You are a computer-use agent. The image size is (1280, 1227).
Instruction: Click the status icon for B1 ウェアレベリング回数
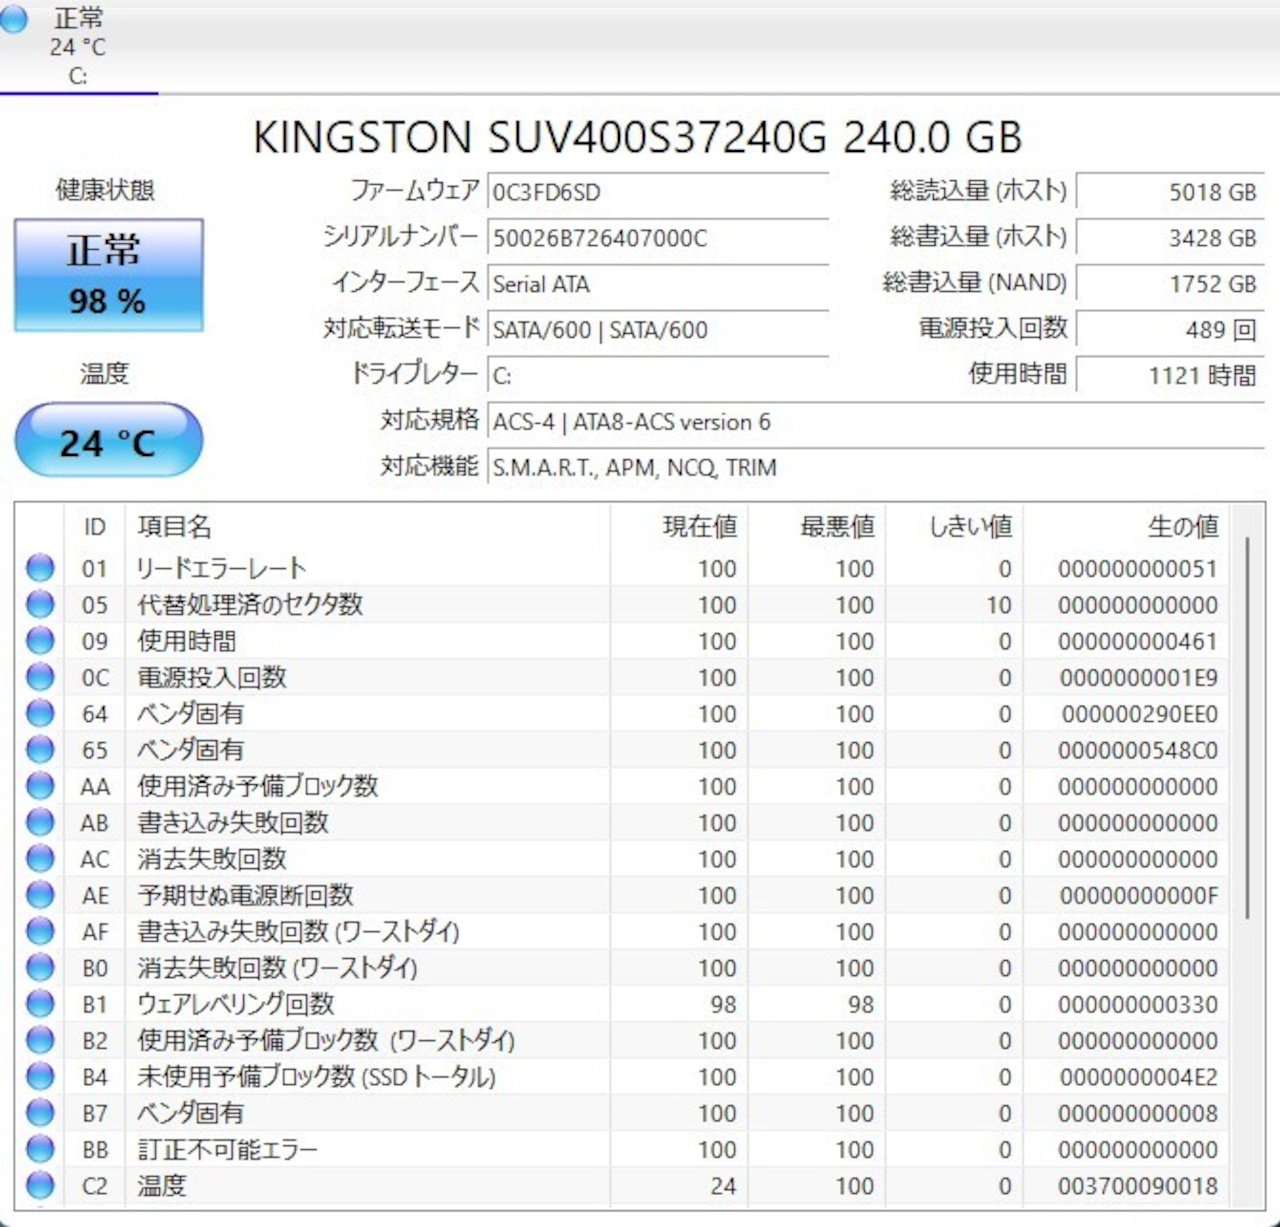click(x=40, y=1004)
